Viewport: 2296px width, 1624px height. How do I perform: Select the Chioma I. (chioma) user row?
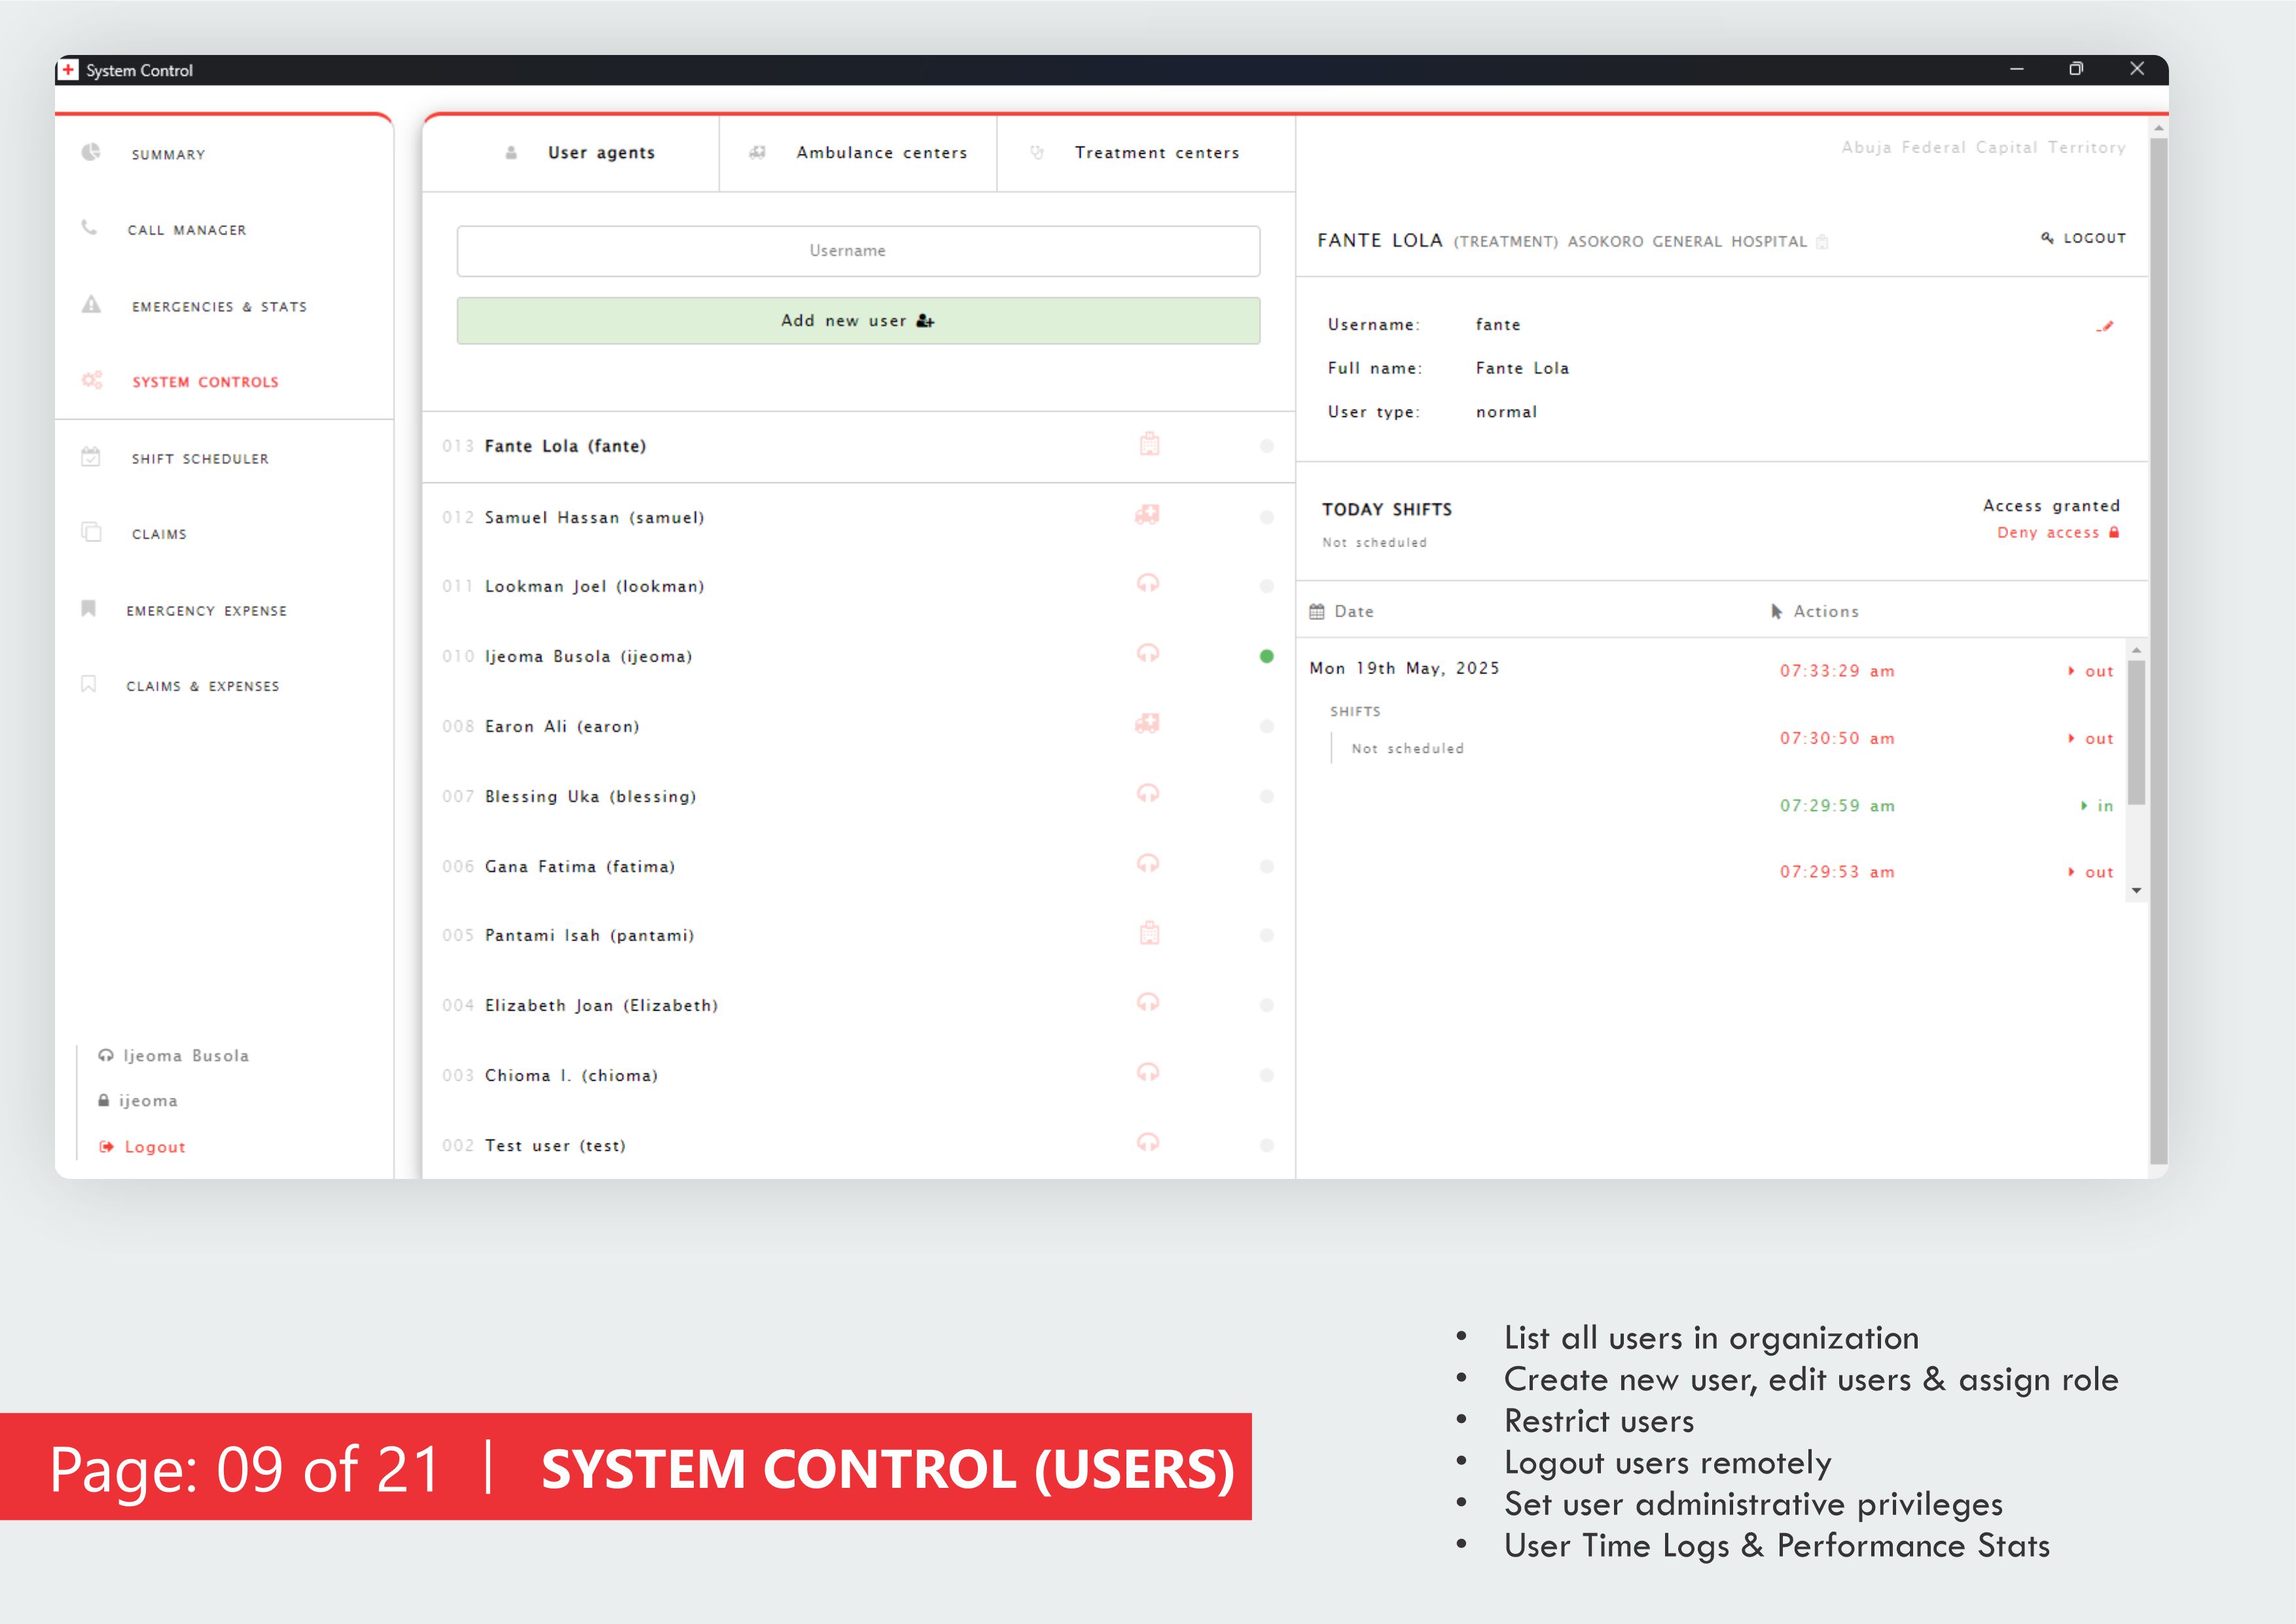click(x=858, y=1075)
